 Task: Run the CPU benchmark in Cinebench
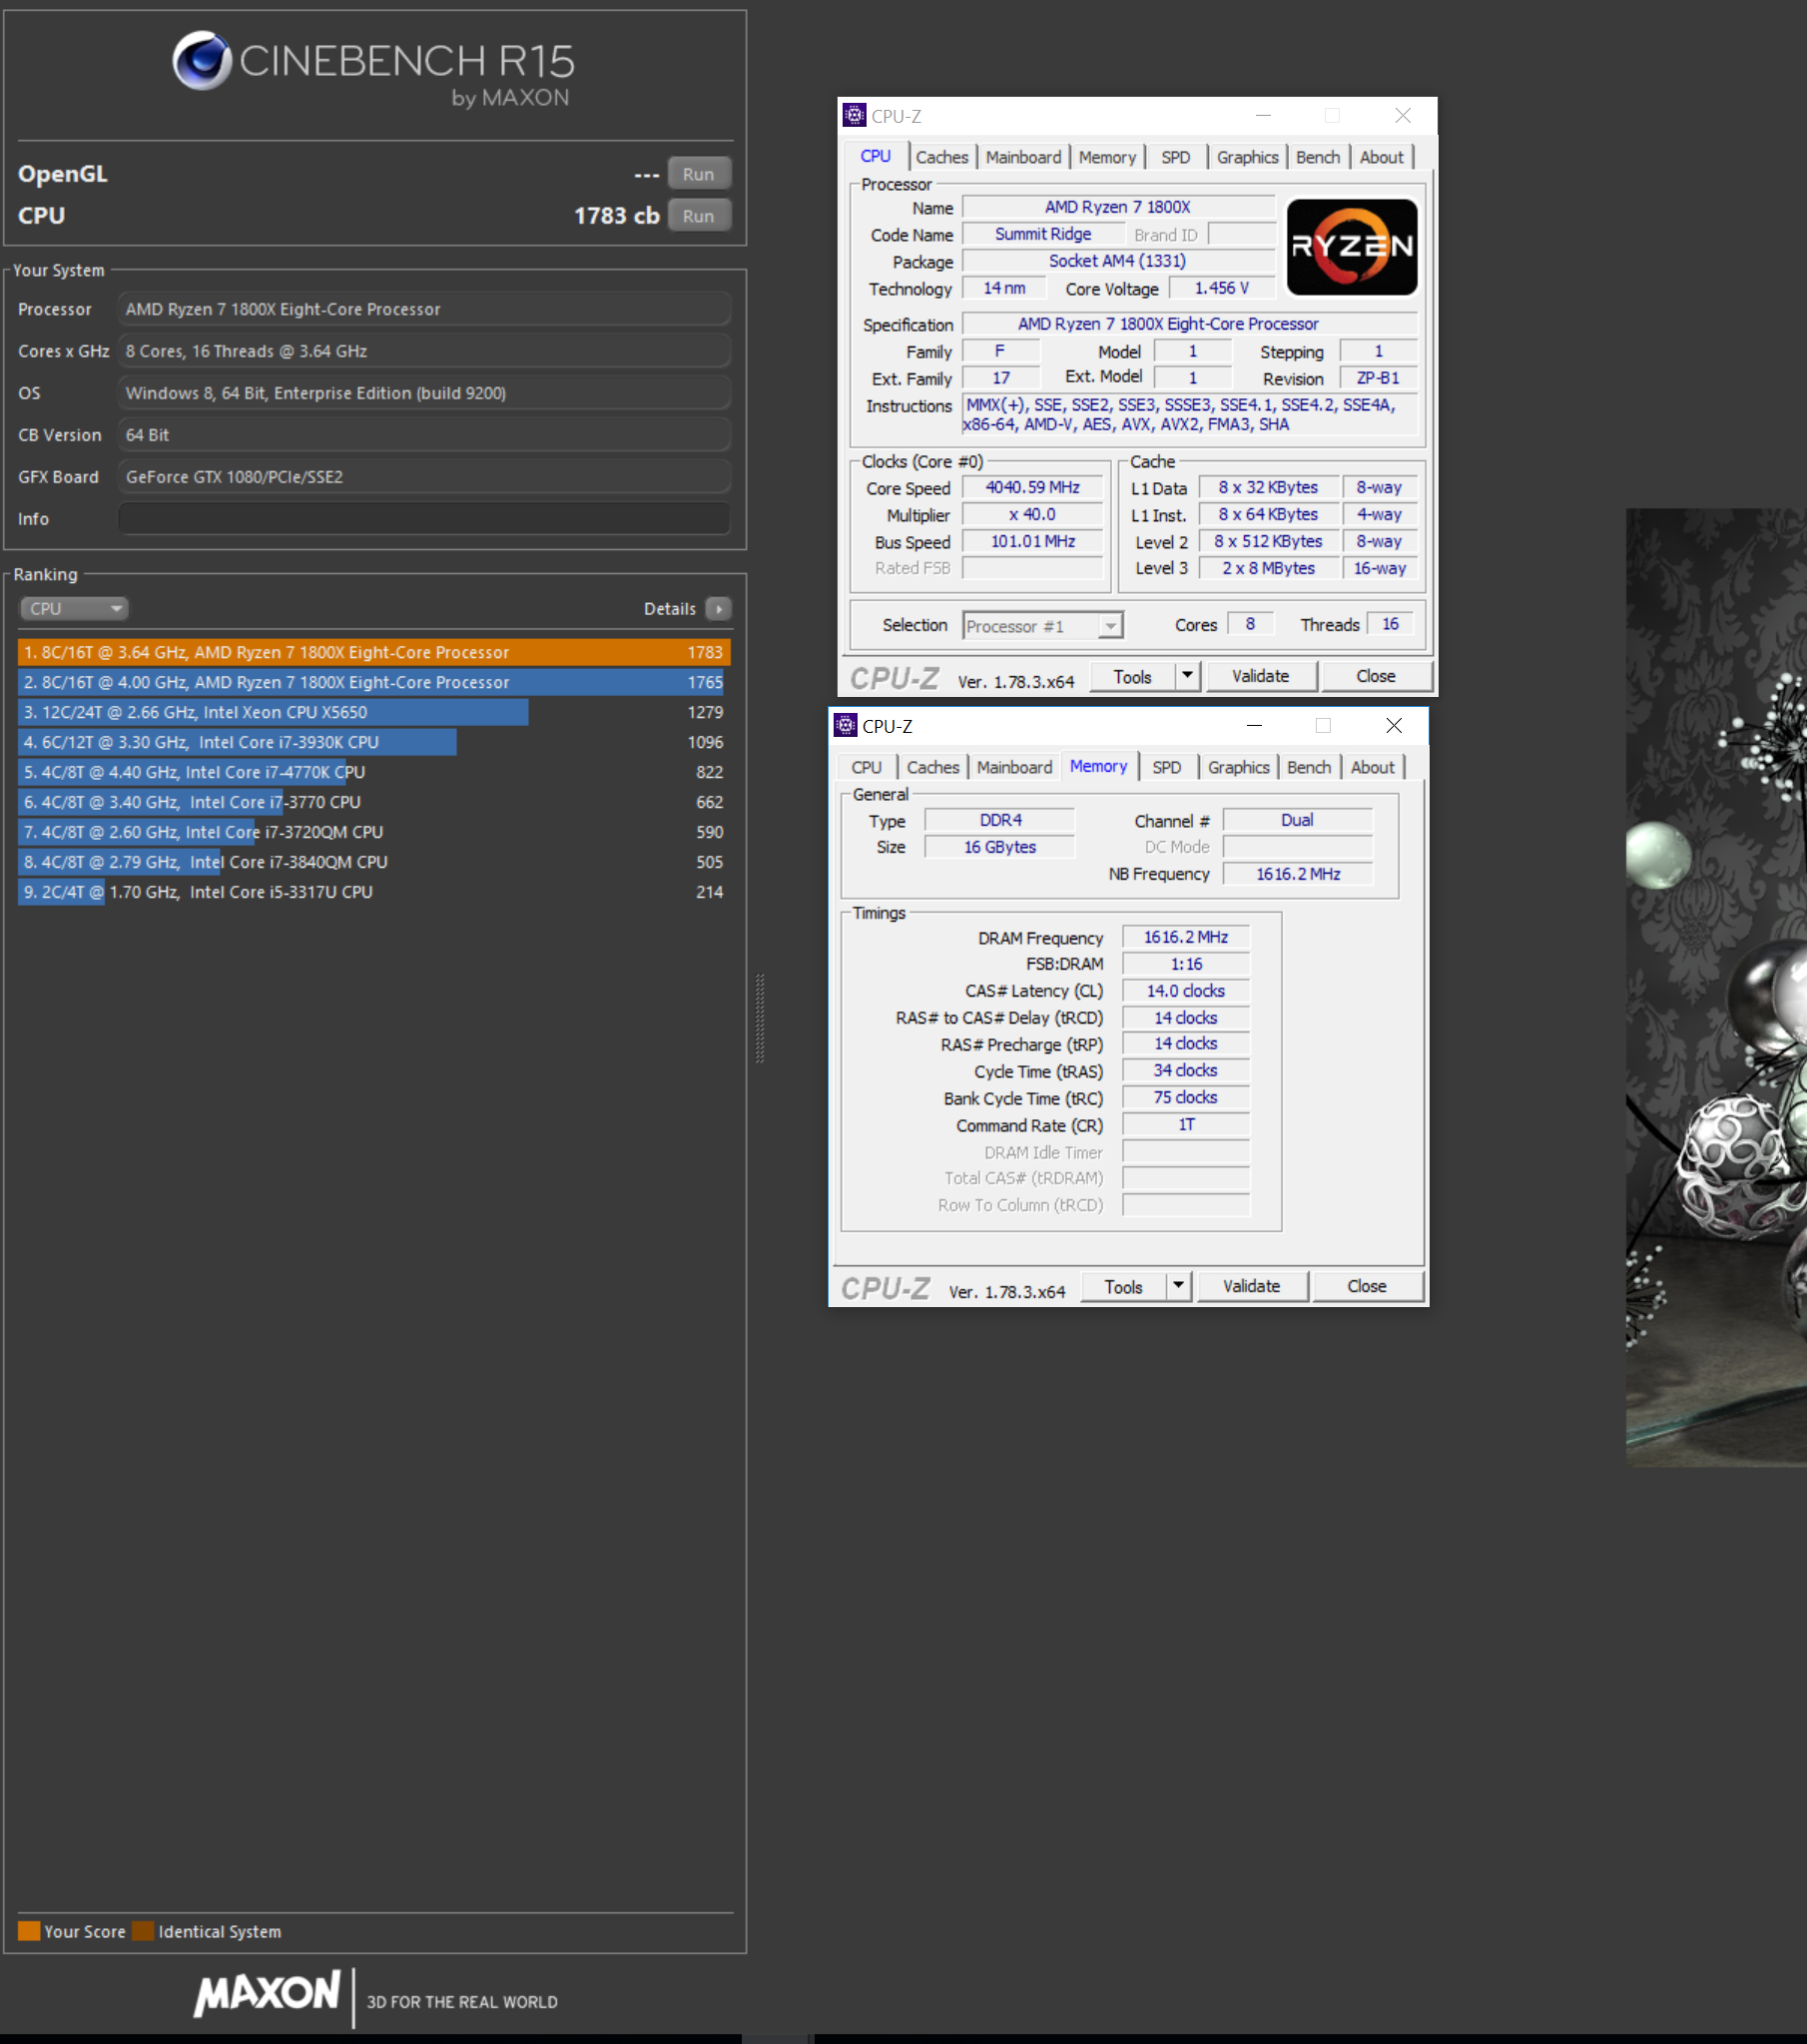698,216
